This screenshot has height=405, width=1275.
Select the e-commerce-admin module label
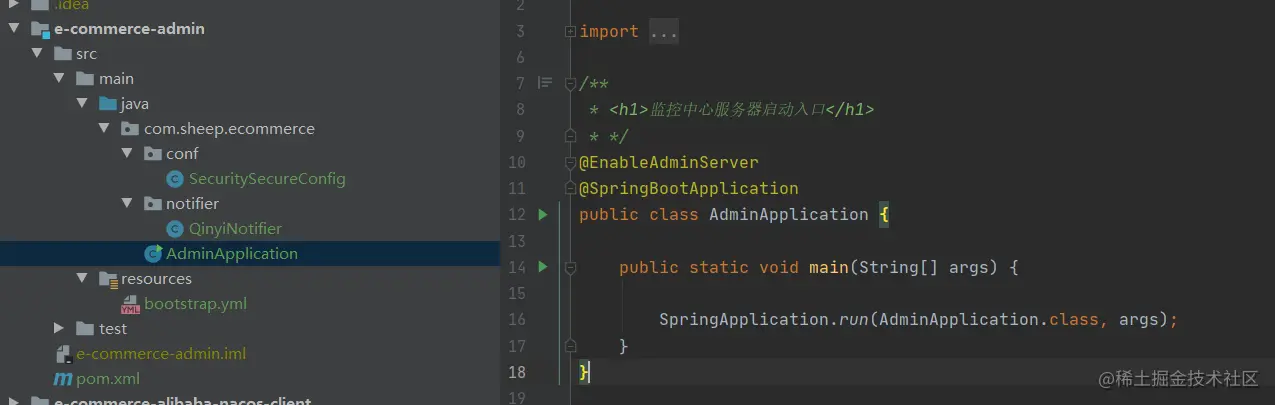pos(129,29)
